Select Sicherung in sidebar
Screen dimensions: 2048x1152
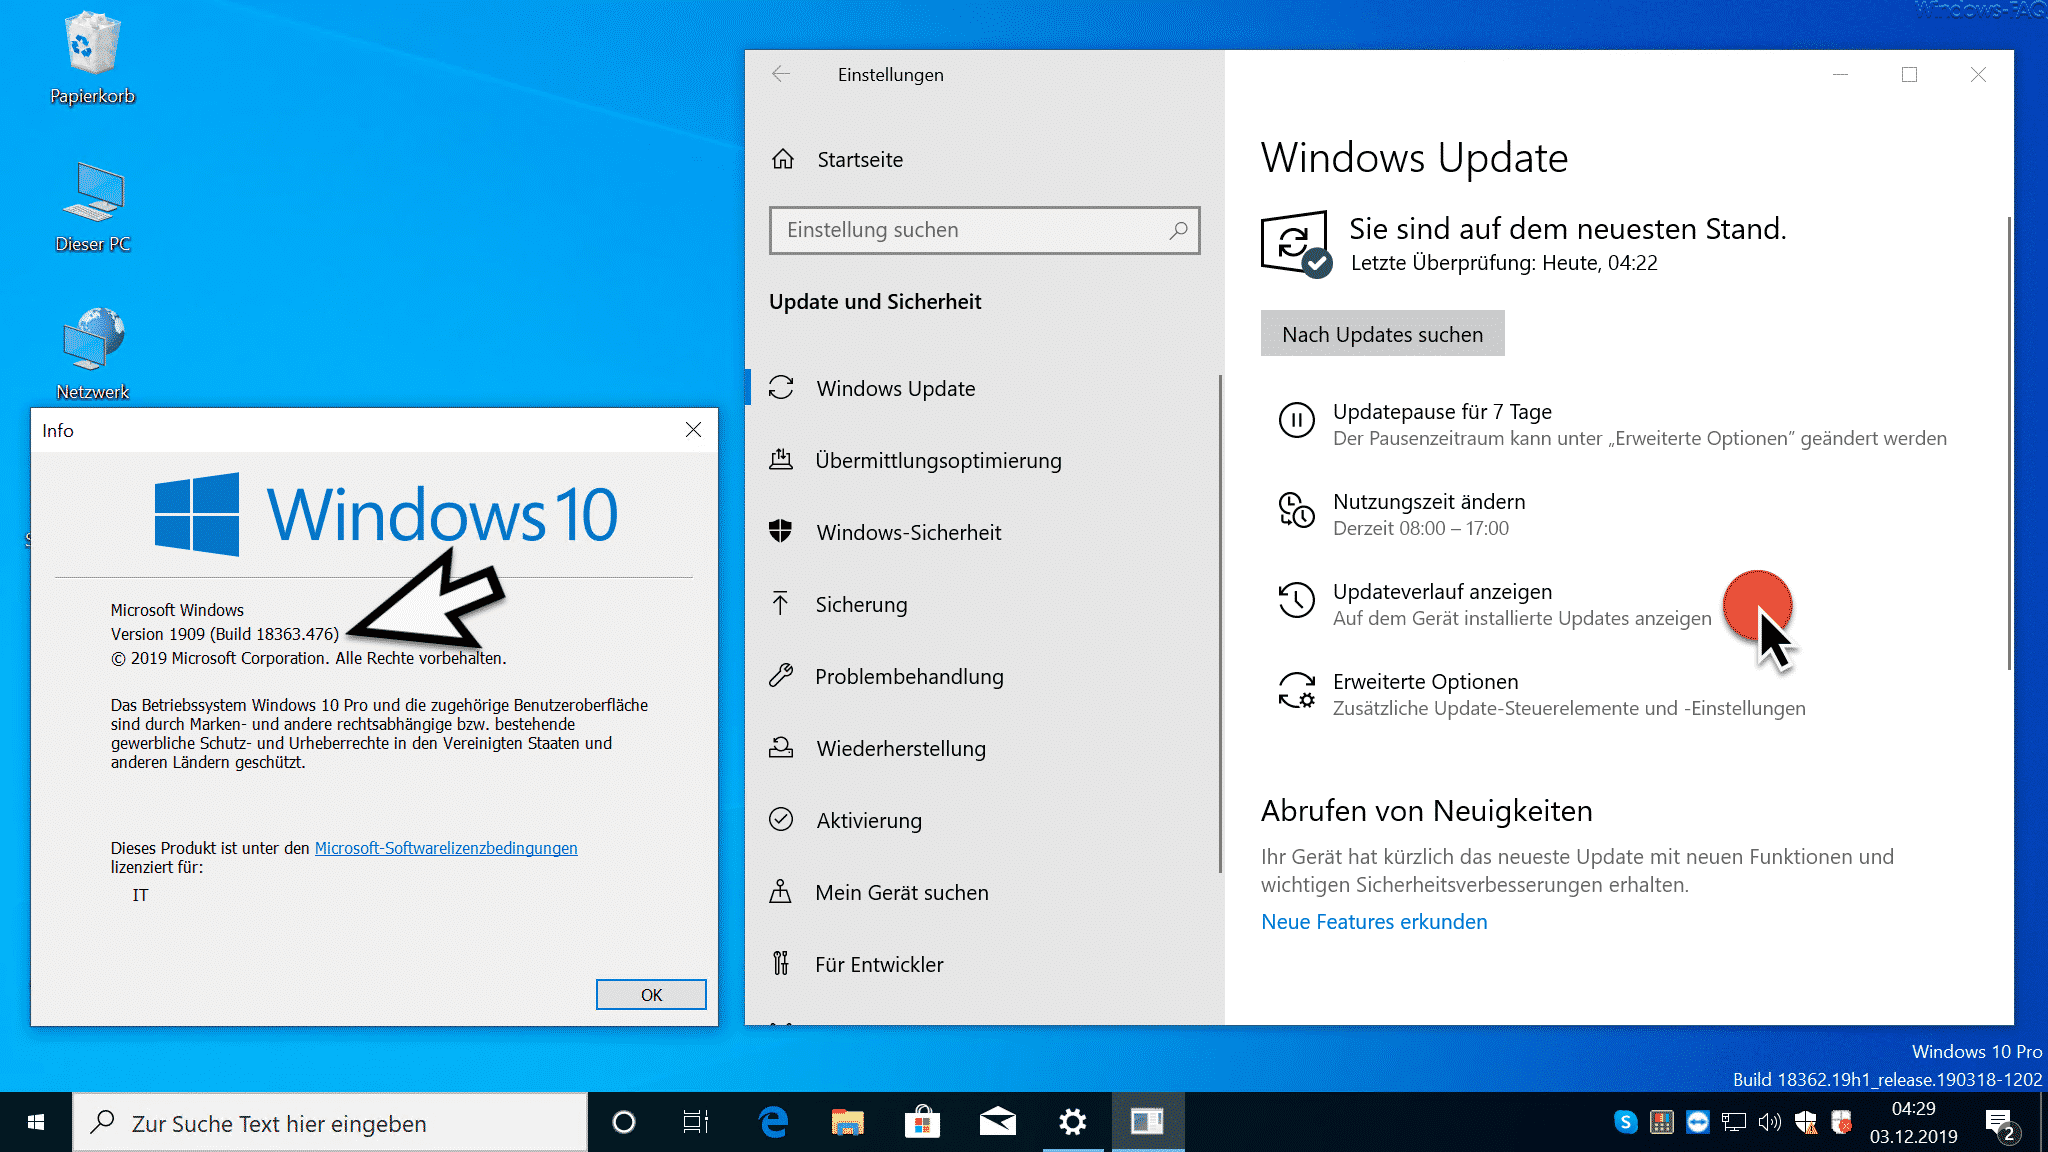[985, 604]
